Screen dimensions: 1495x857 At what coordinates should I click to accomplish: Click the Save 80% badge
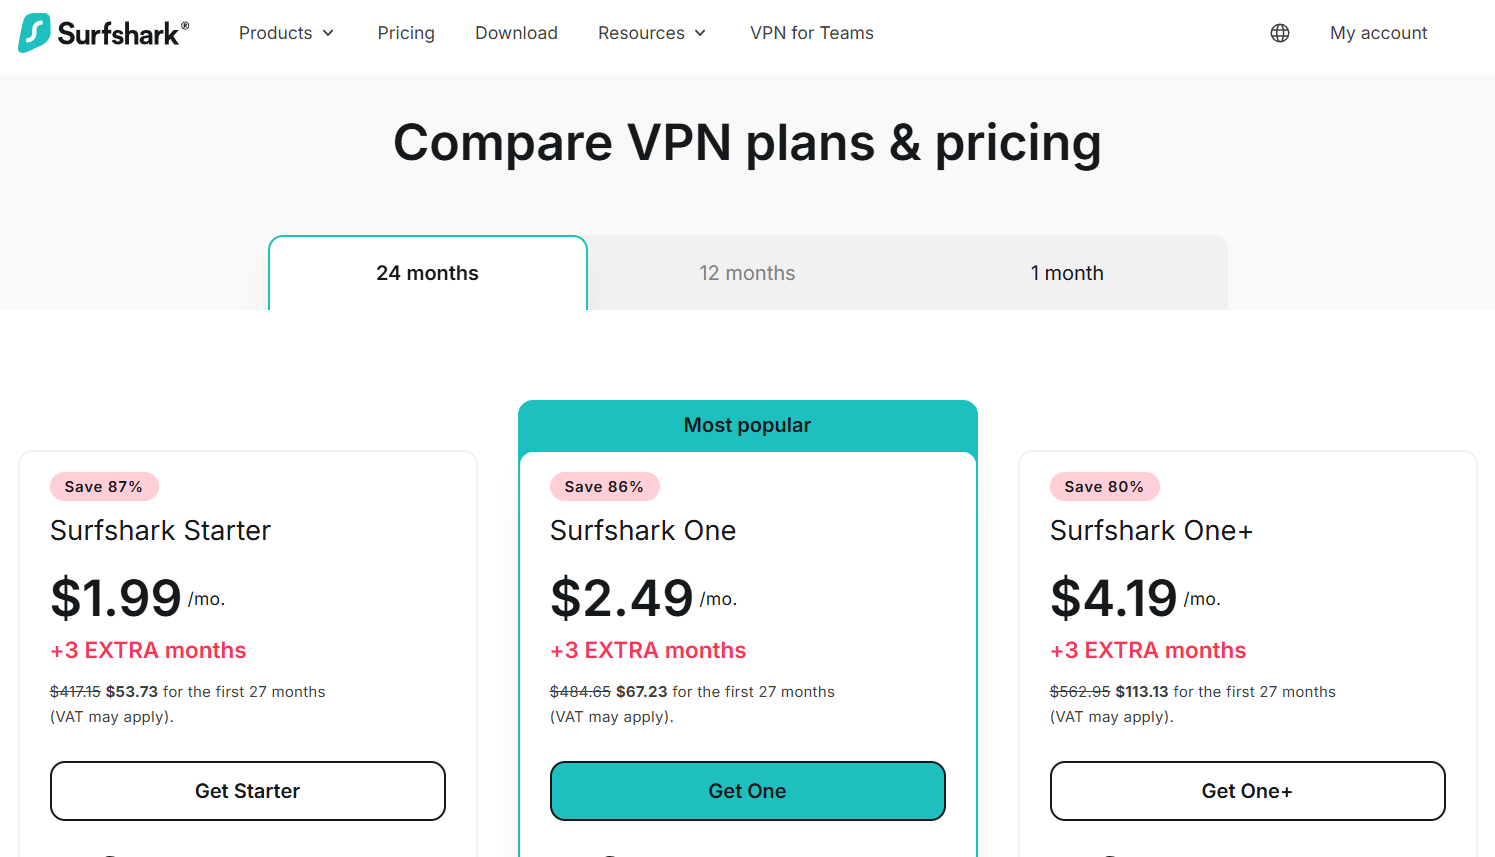[x=1104, y=487]
